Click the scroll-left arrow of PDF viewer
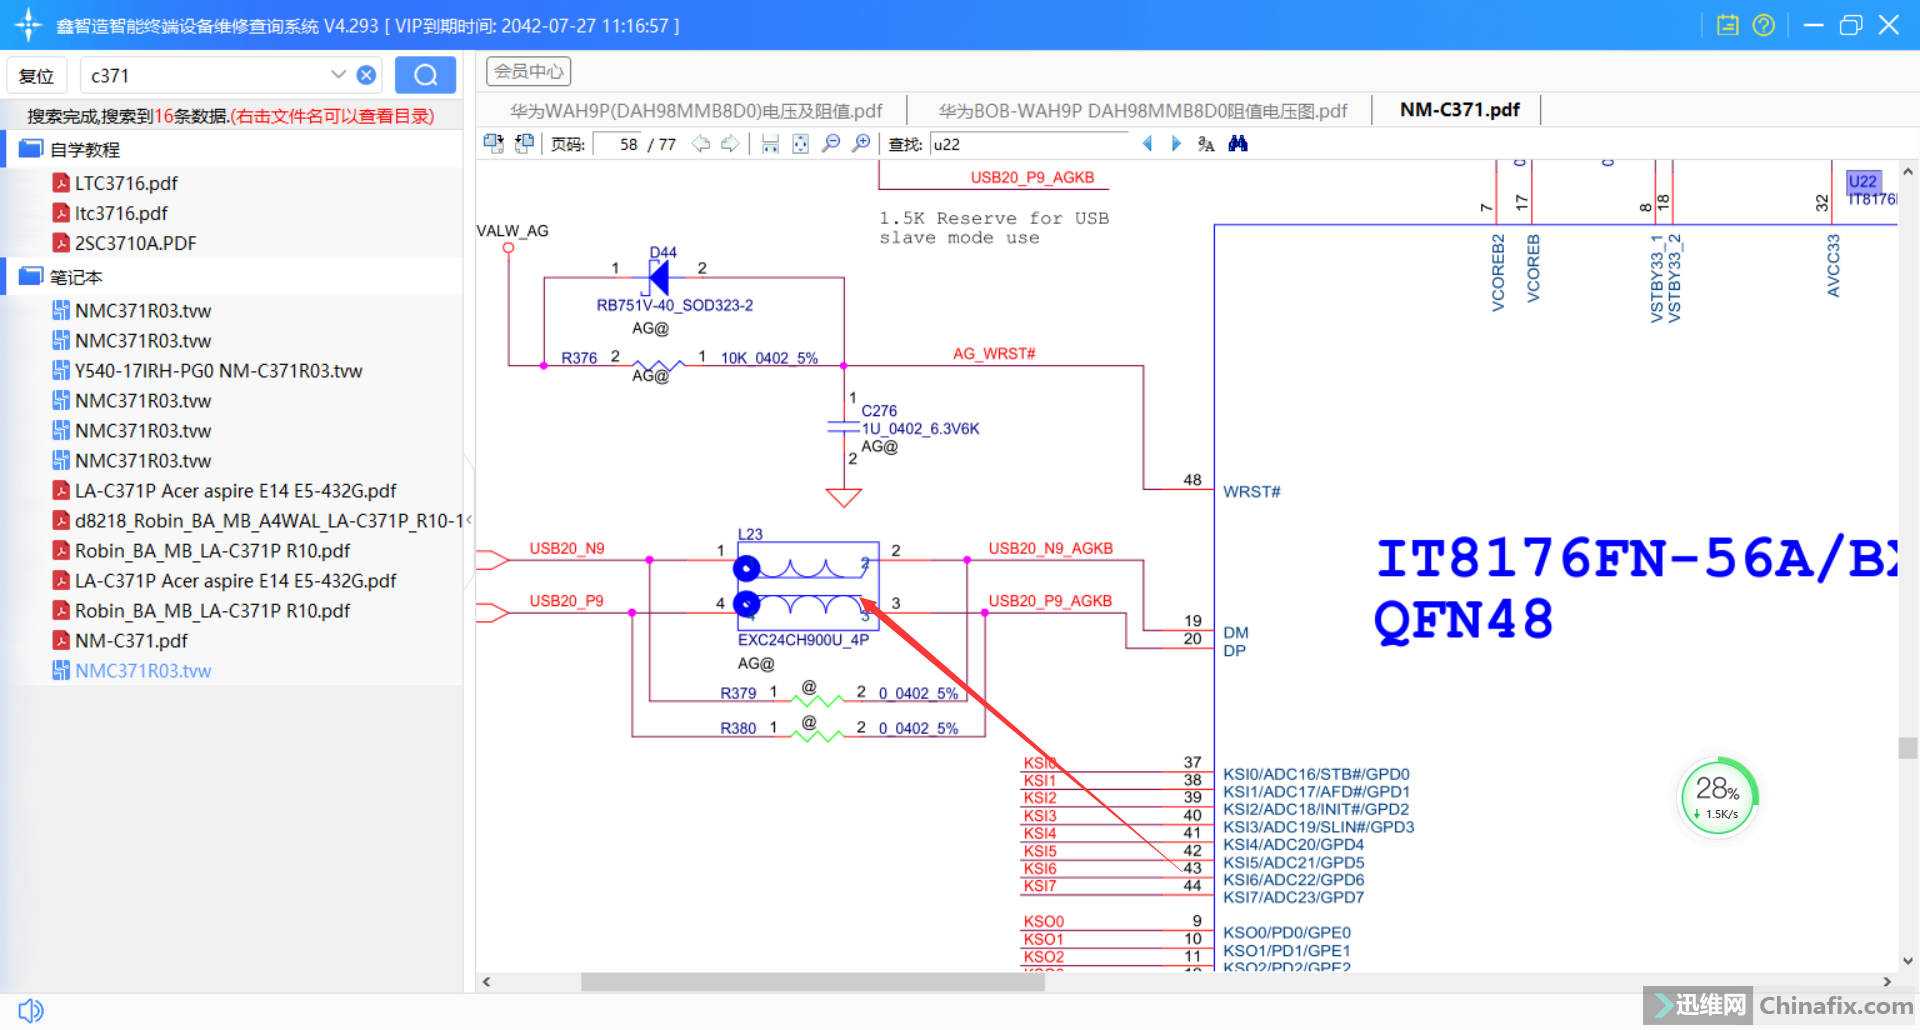Screen dimensions: 1920x1030 pyautogui.click(x=487, y=982)
